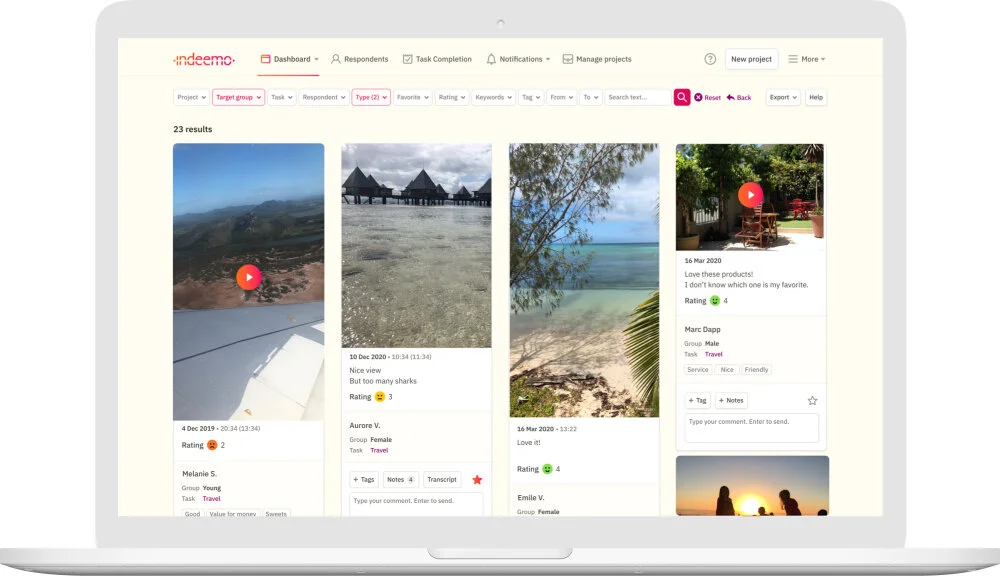The width and height of the screenshot is (1000, 576).
Task: Add Notes to Marc Dapp's post
Action: point(732,401)
